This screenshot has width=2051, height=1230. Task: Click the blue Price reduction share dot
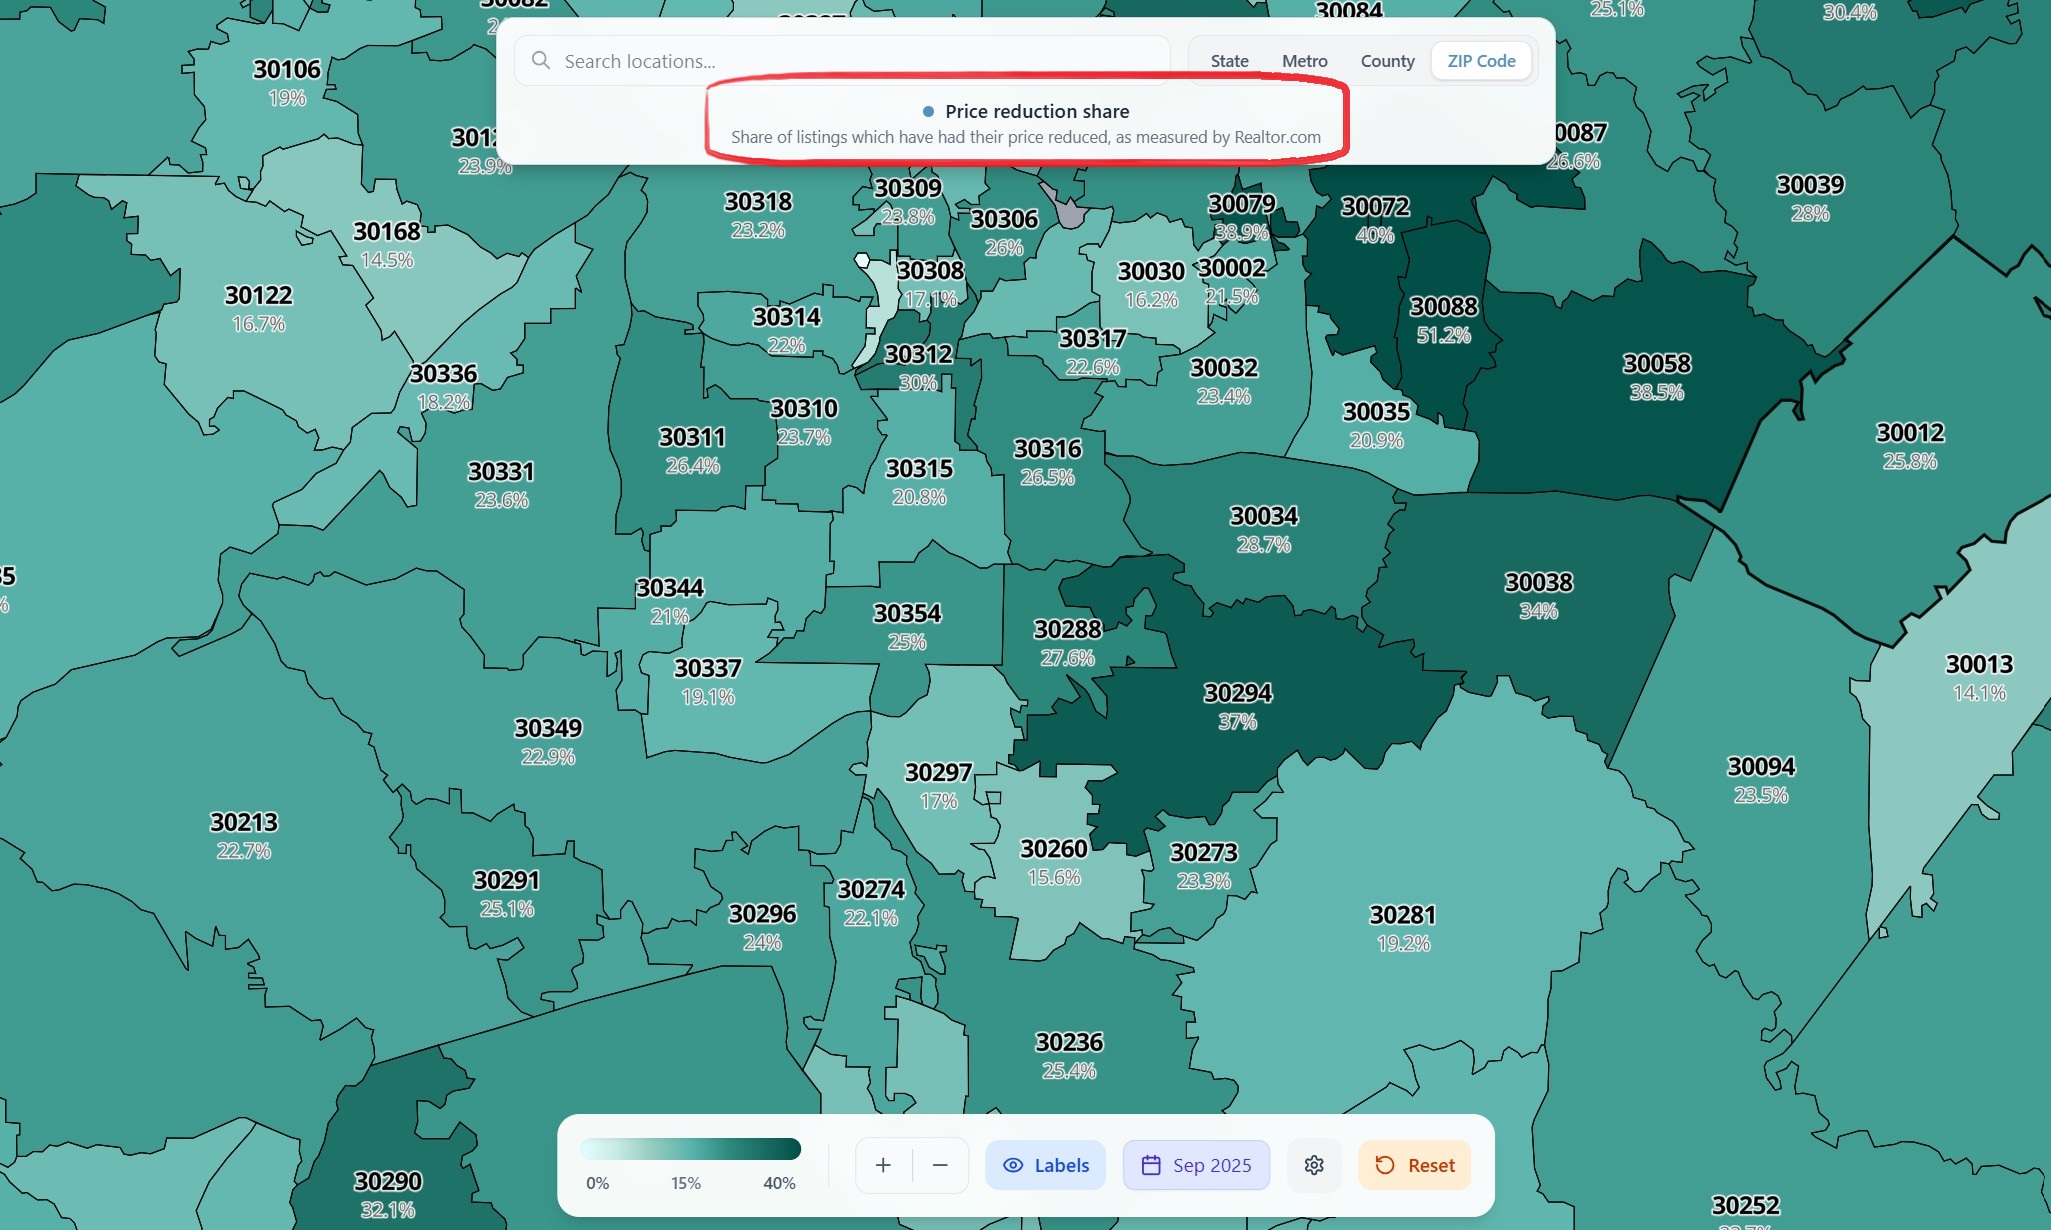tap(928, 112)
